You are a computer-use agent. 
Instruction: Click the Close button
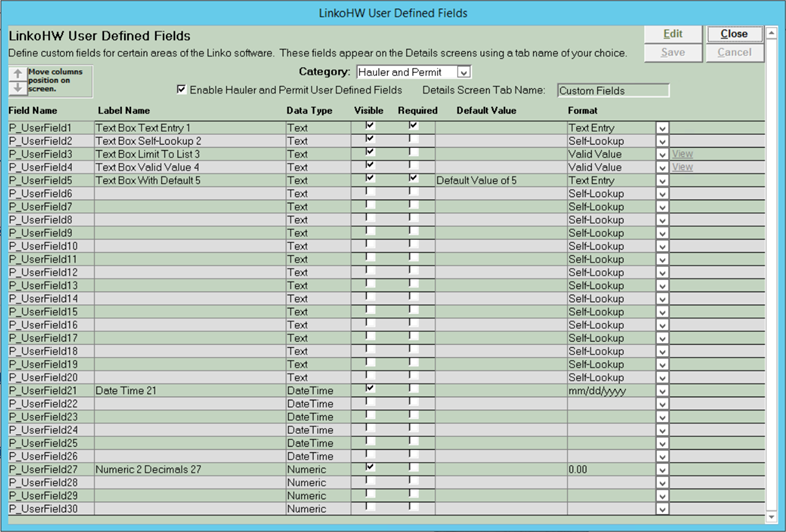(x=734, y=34)
